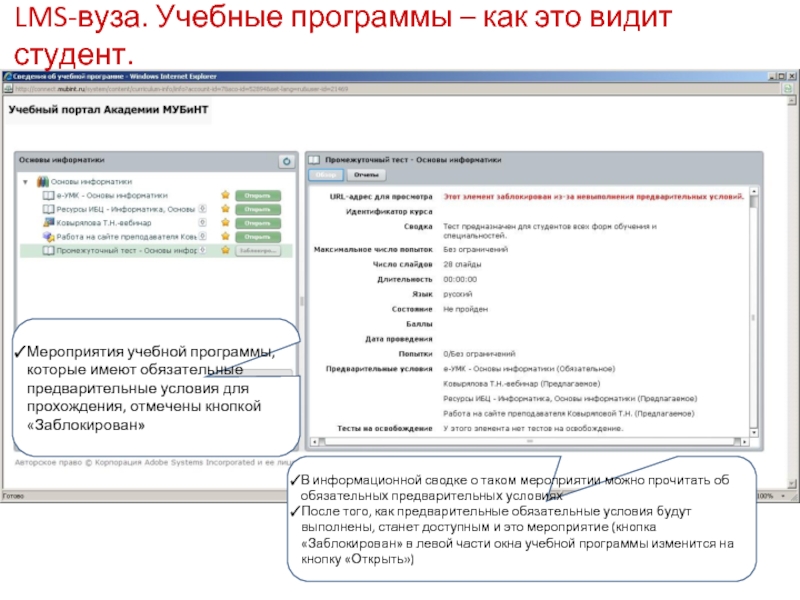Click the green icon at address bar's right end
This screenshot has width=800, height=600.
[x=788, y=88]
